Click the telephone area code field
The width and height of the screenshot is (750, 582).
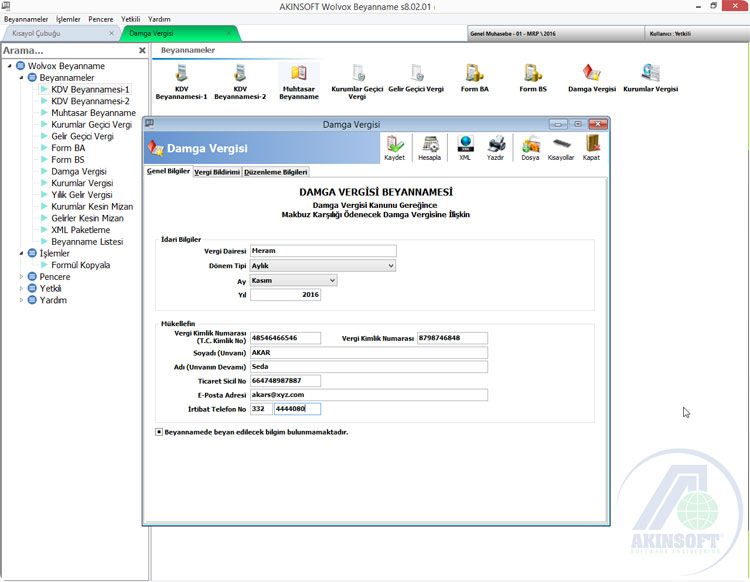pos(261,409)
